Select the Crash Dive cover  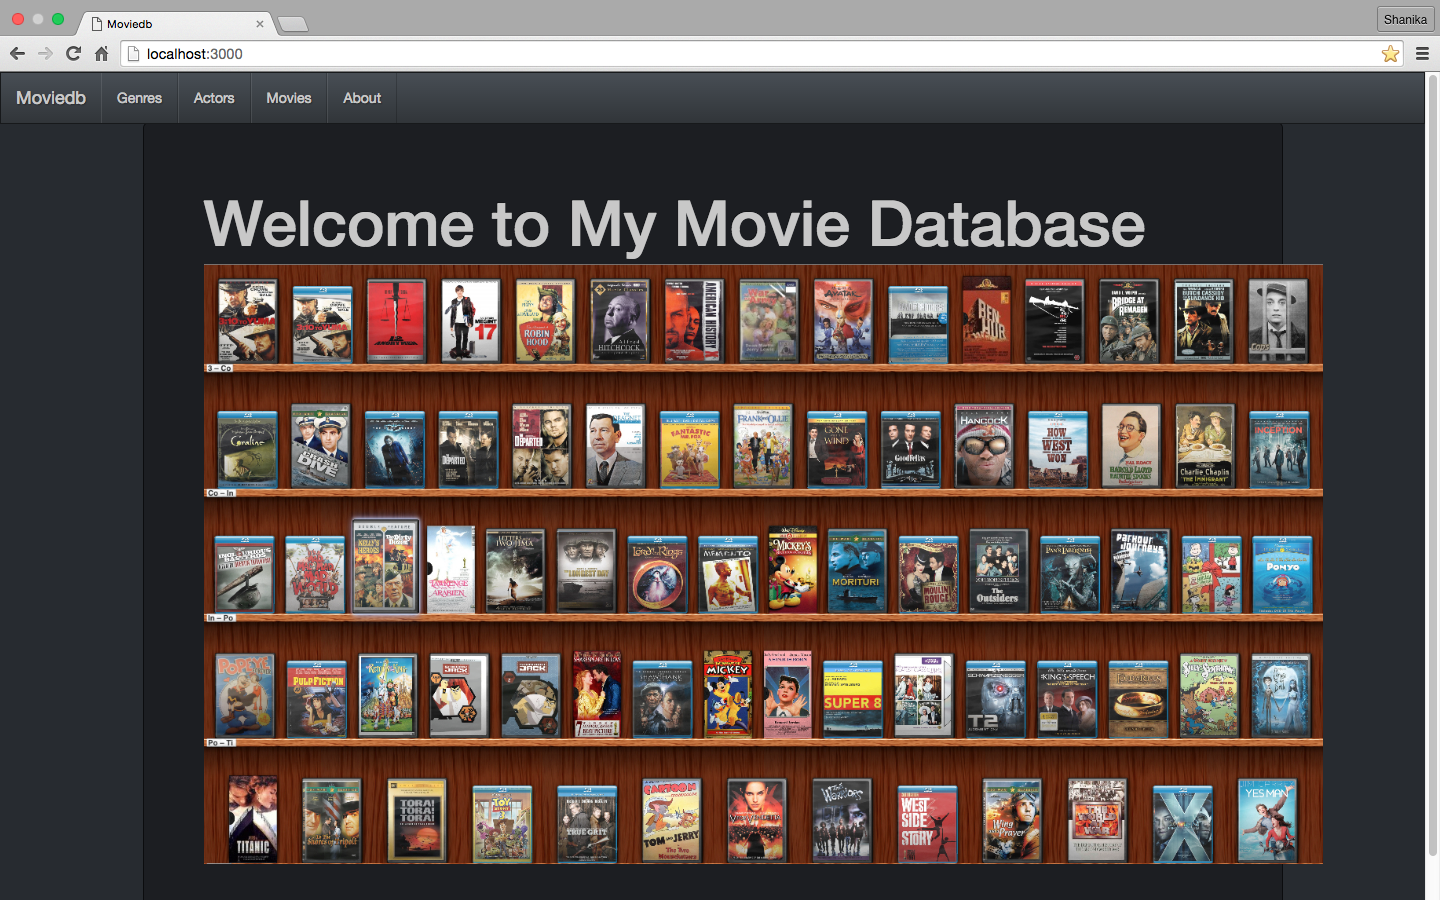click(x=321, y=446)
